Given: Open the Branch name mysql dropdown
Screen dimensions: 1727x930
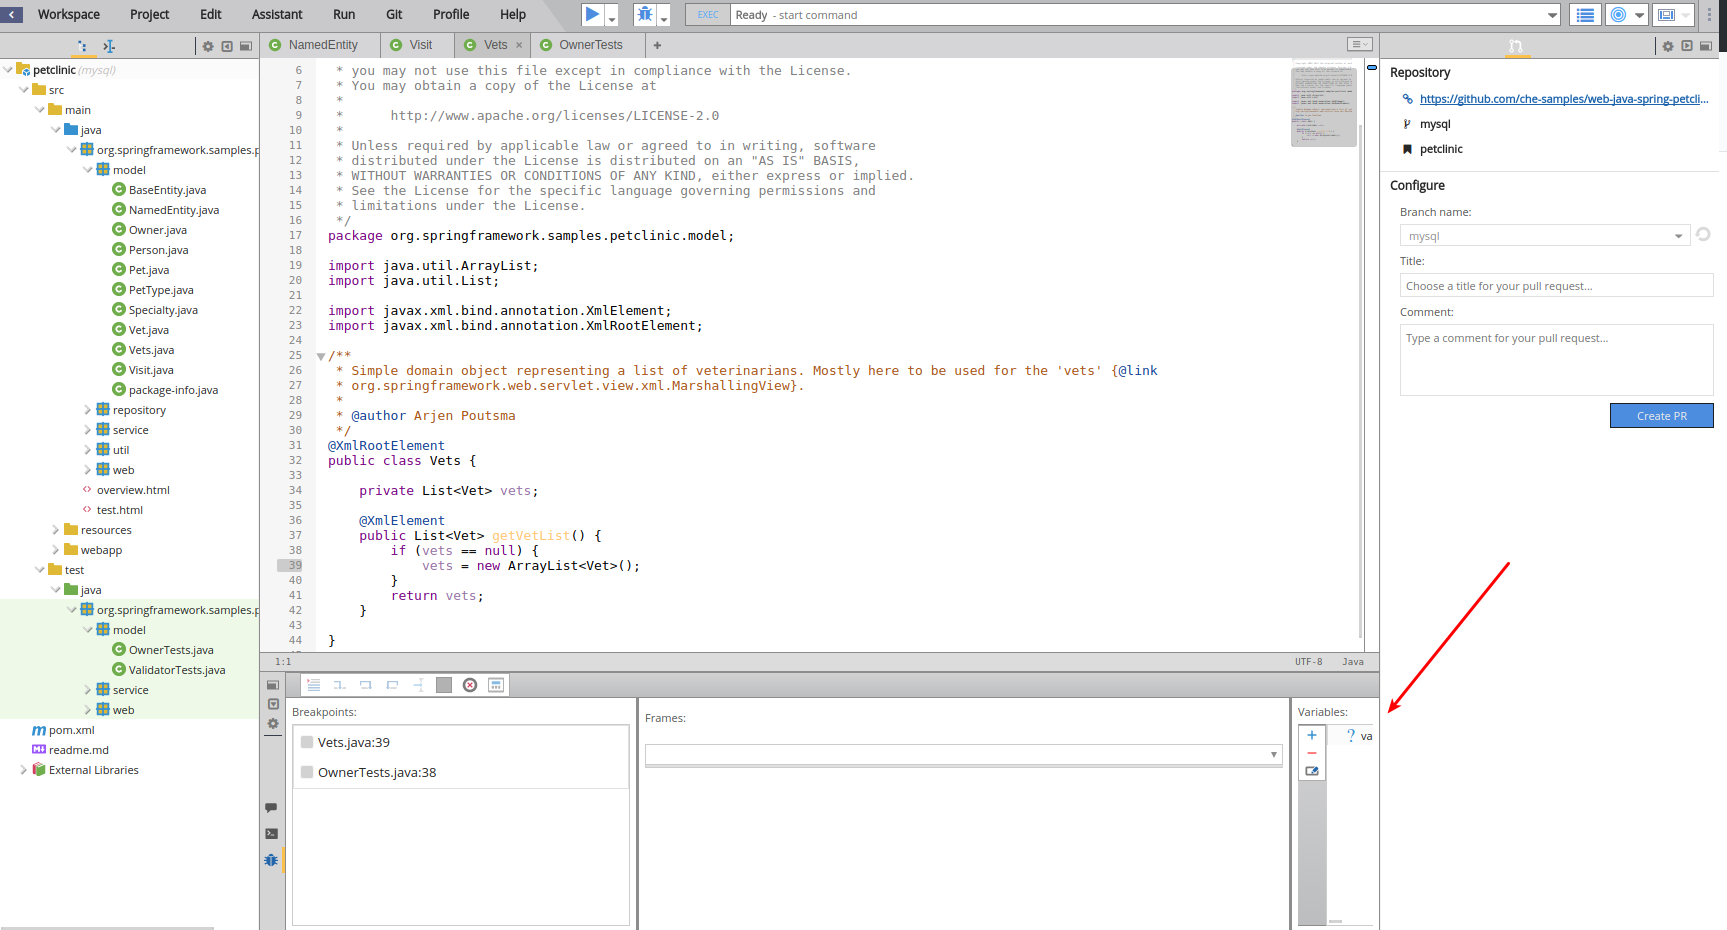Looking at the screenshot, I should (x=1544, y=236).
